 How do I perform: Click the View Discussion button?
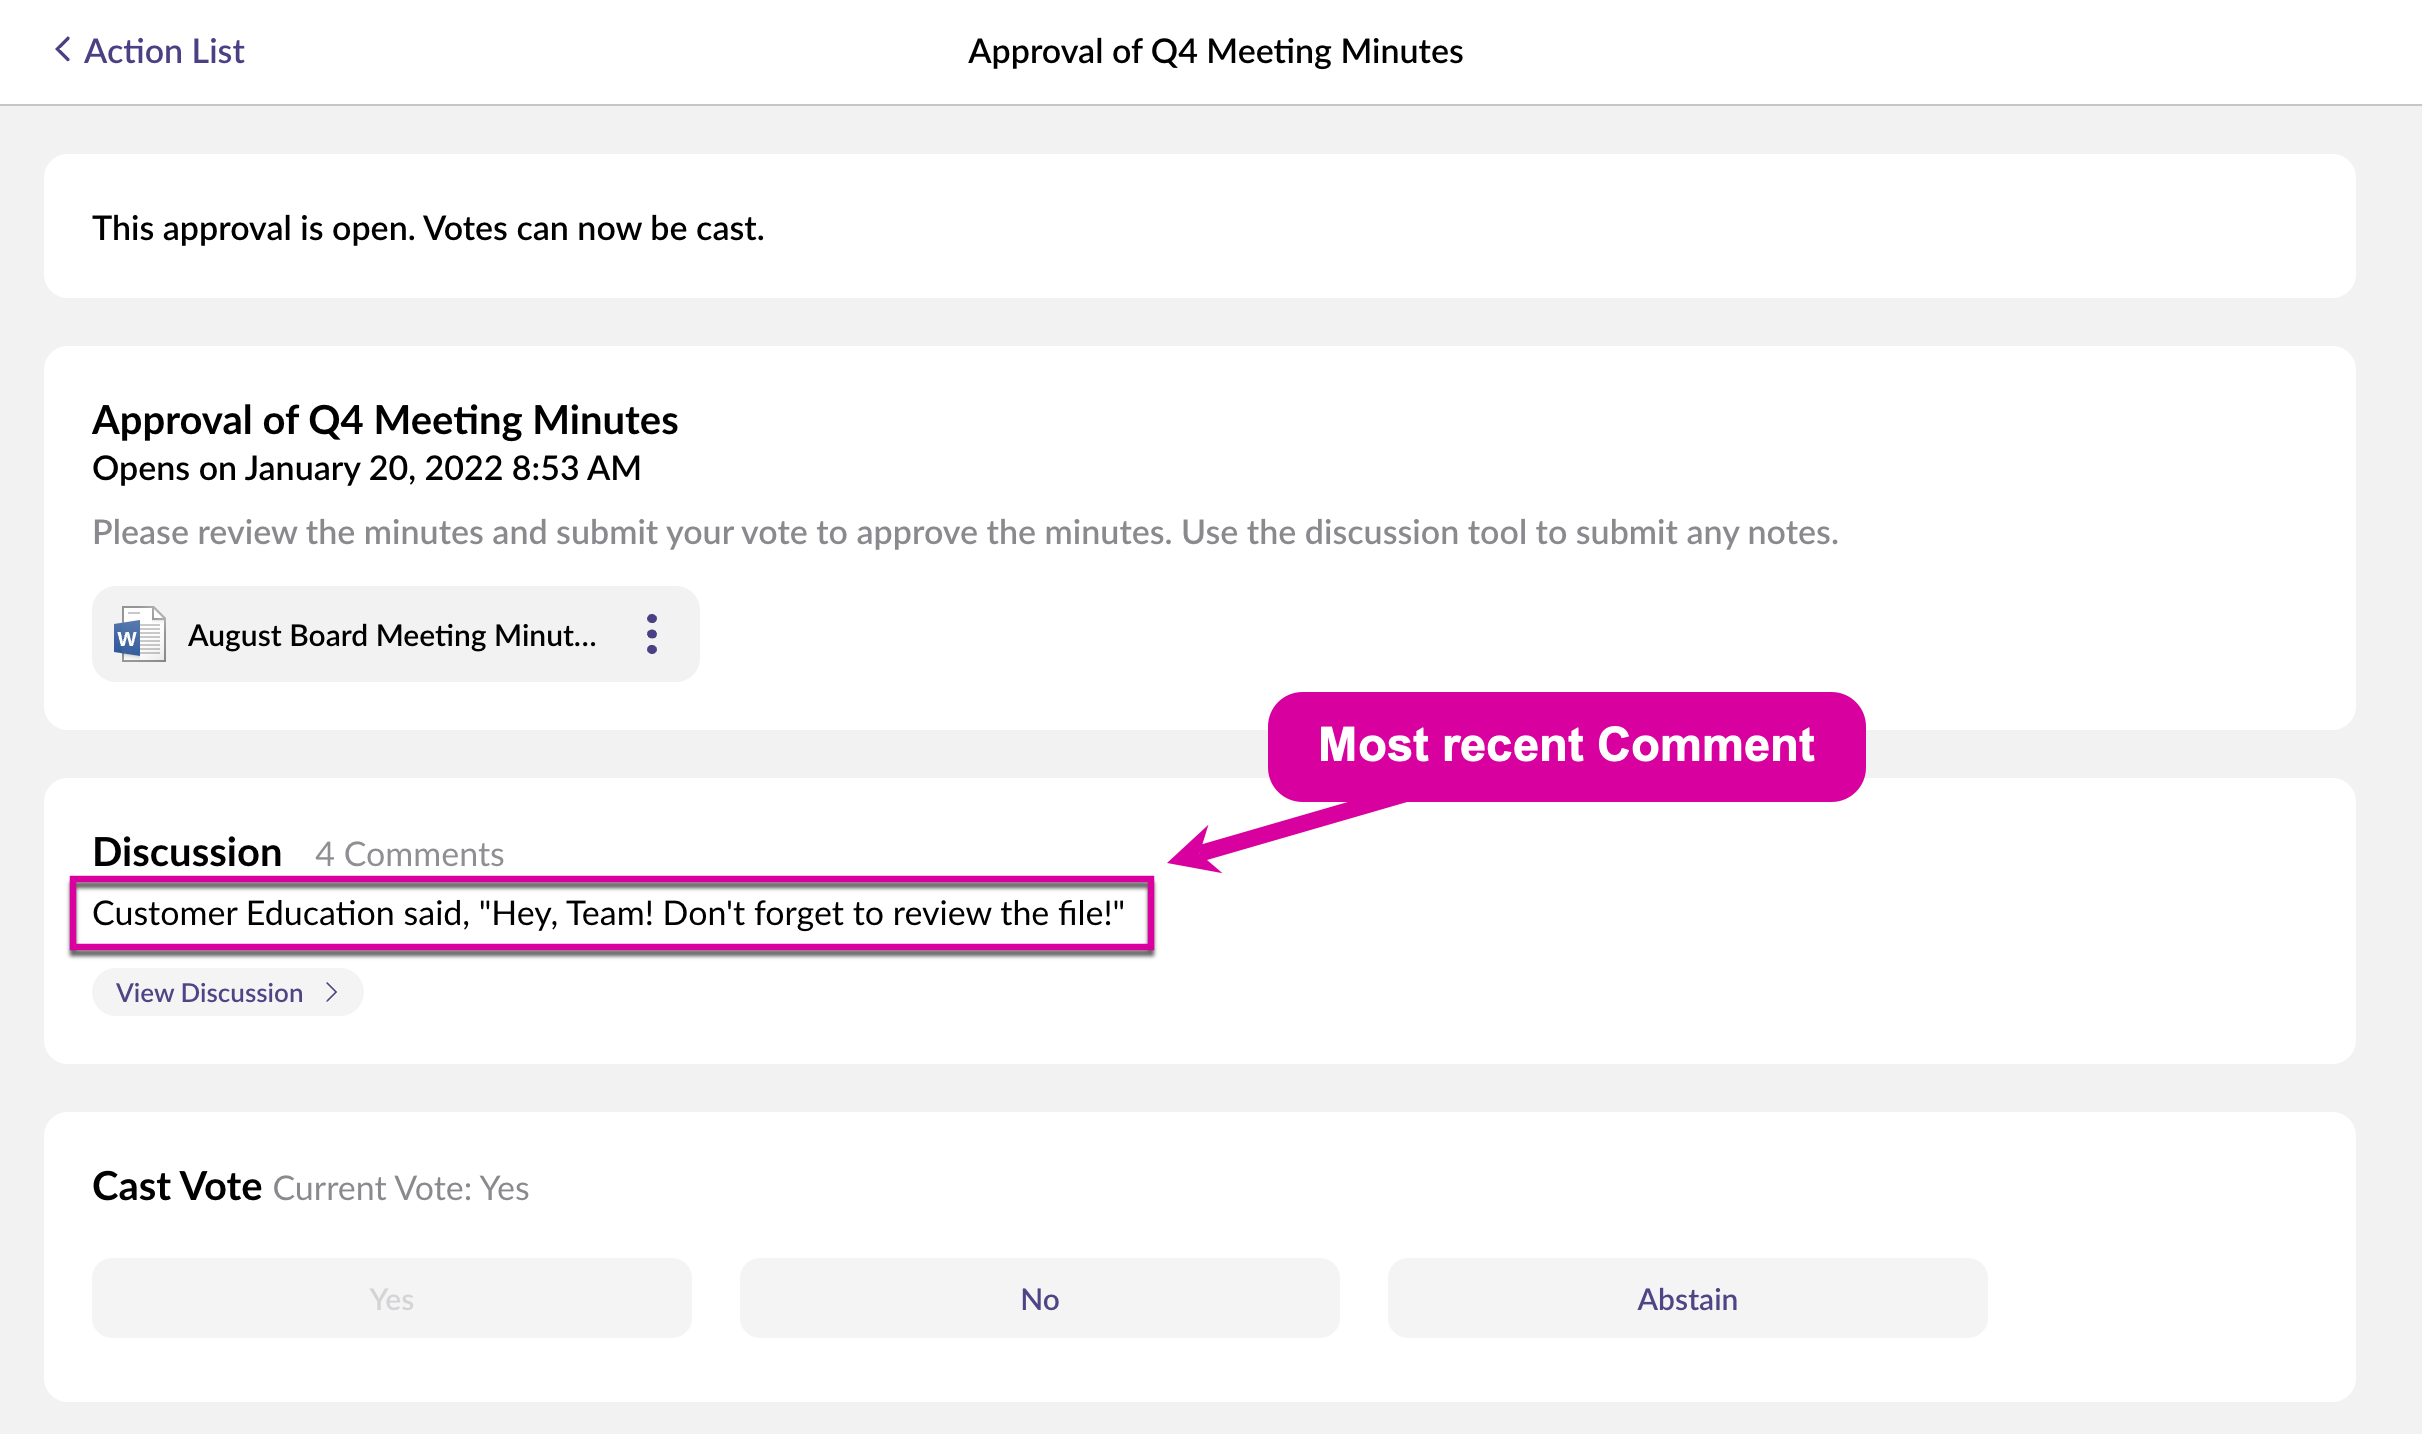click(x=209, y=992)
